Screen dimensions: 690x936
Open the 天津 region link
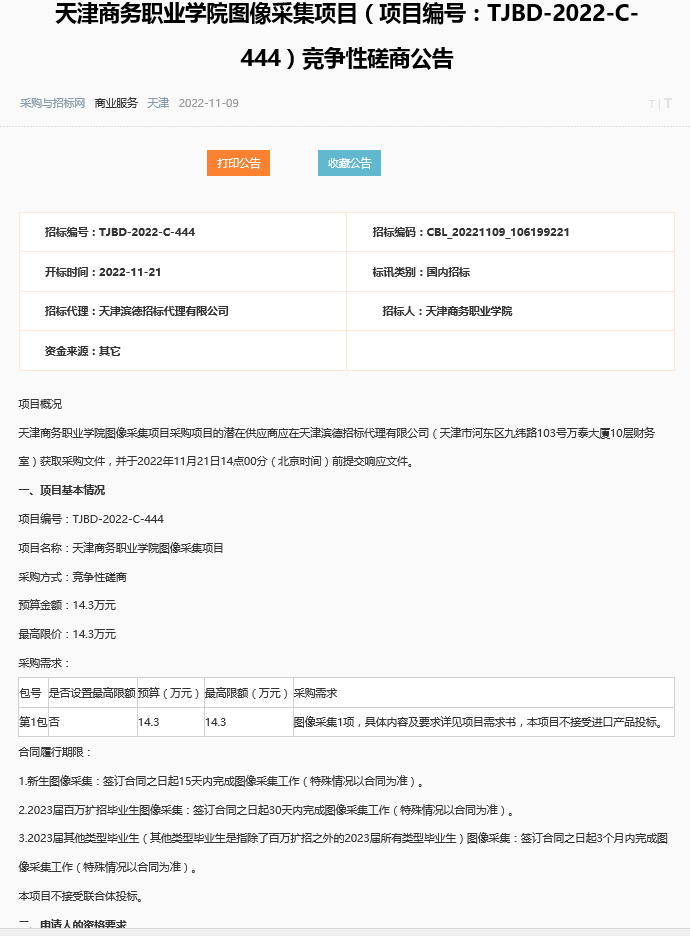[158, 103]
